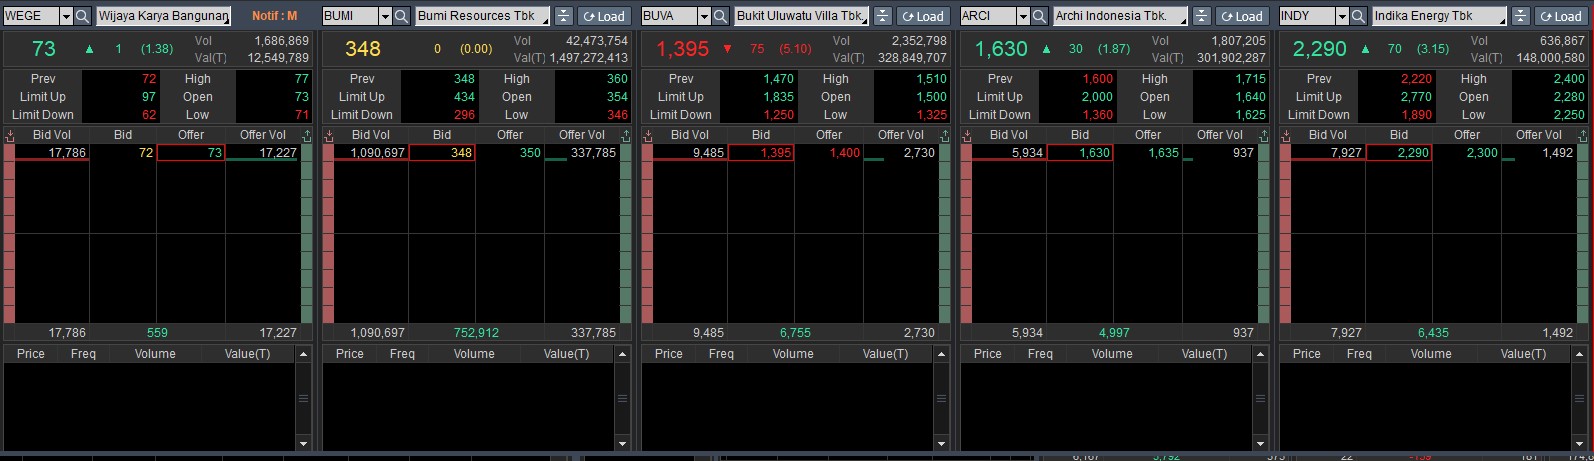
Task: Click the green up-arrow icon in INDY Offer Vol header
Action: (1583, 135)
